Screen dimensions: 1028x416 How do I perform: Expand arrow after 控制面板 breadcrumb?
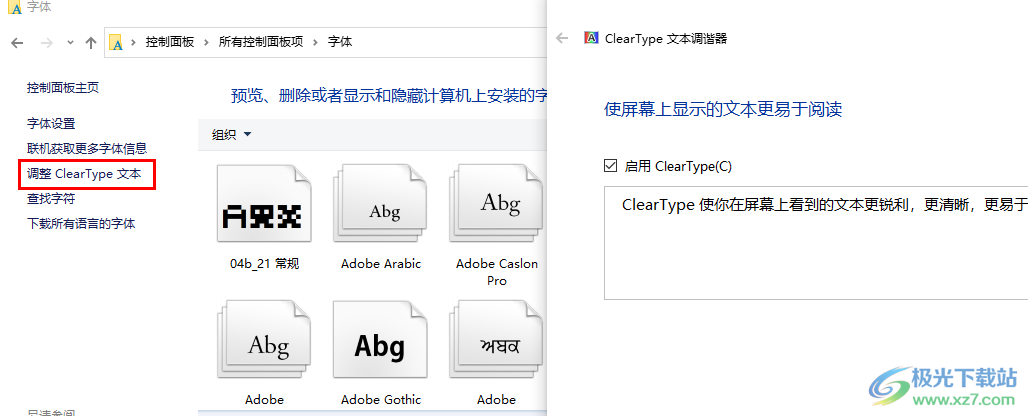(206, 42)
